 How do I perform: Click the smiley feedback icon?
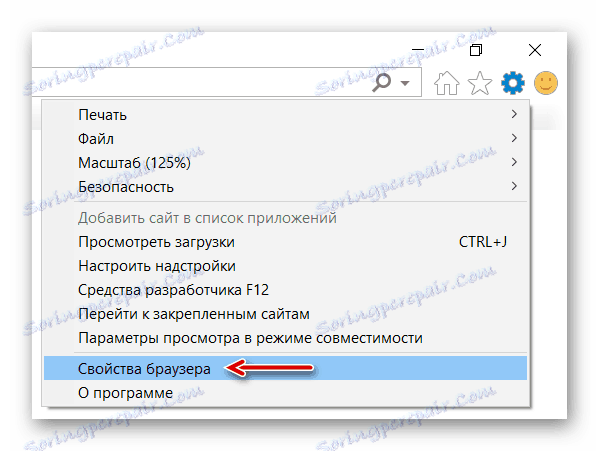[x=546, y=83]
